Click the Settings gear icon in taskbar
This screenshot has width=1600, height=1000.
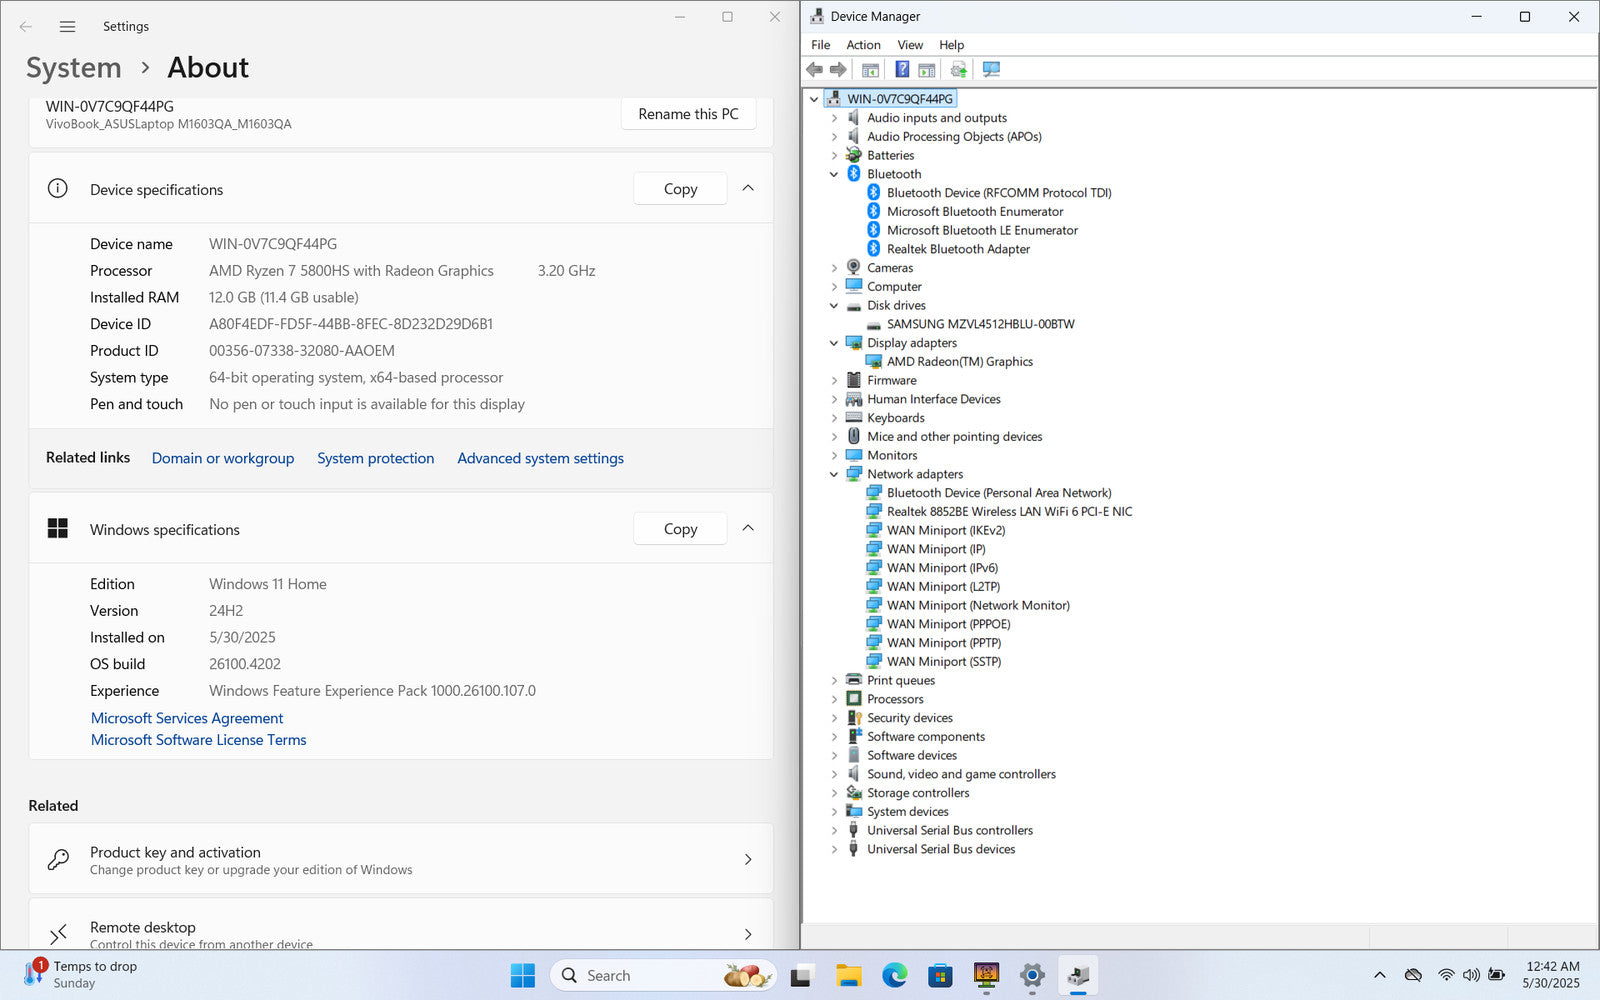(x=1032, y=976)
